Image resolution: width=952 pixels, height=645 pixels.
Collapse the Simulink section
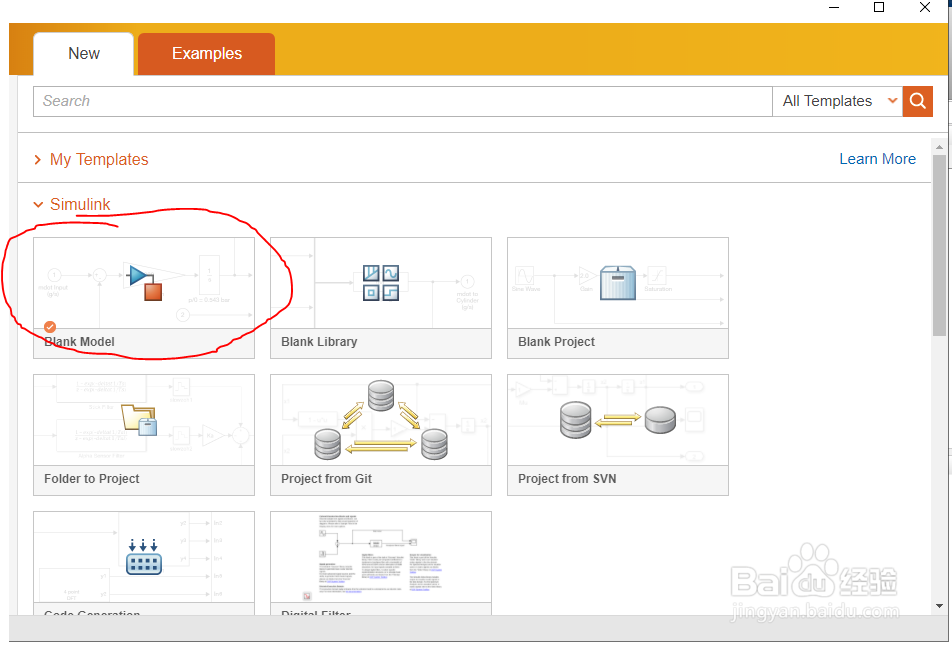[72, 204]
